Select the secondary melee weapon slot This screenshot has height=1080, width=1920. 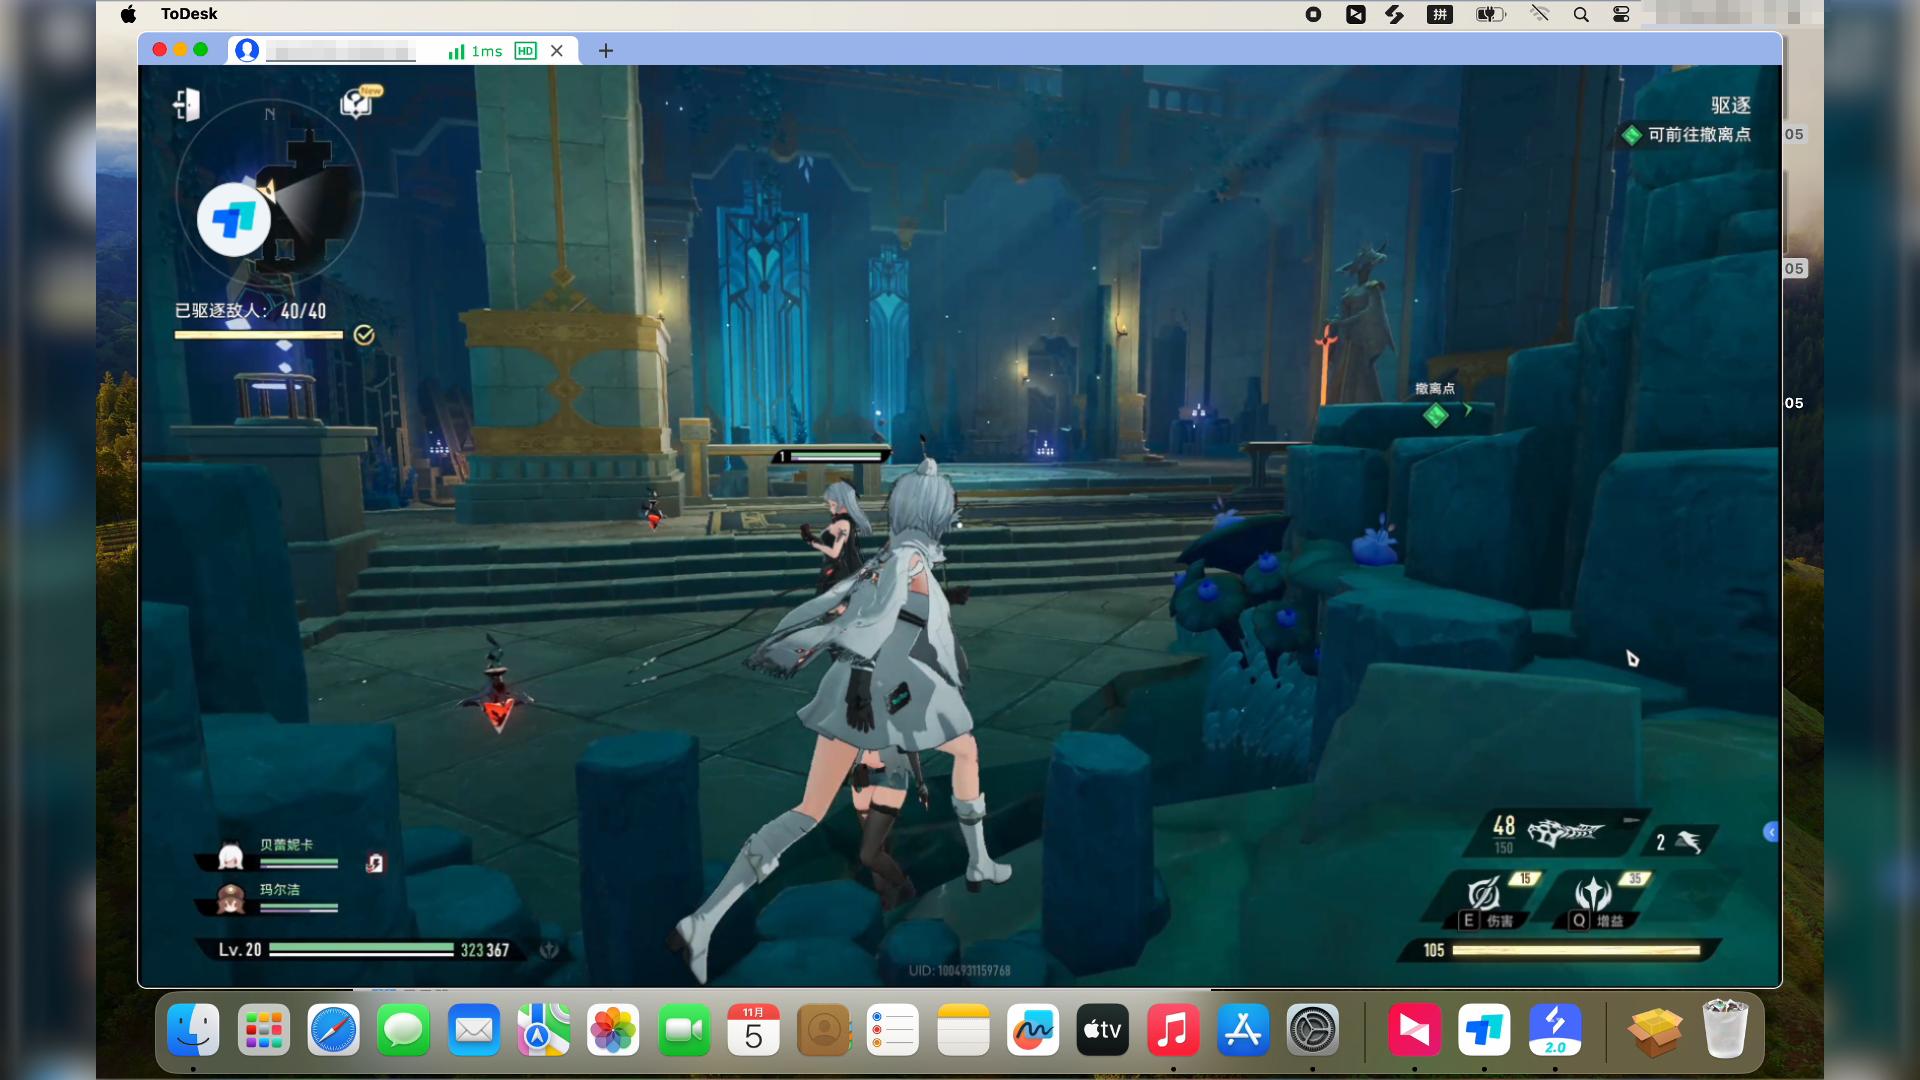1680,842
